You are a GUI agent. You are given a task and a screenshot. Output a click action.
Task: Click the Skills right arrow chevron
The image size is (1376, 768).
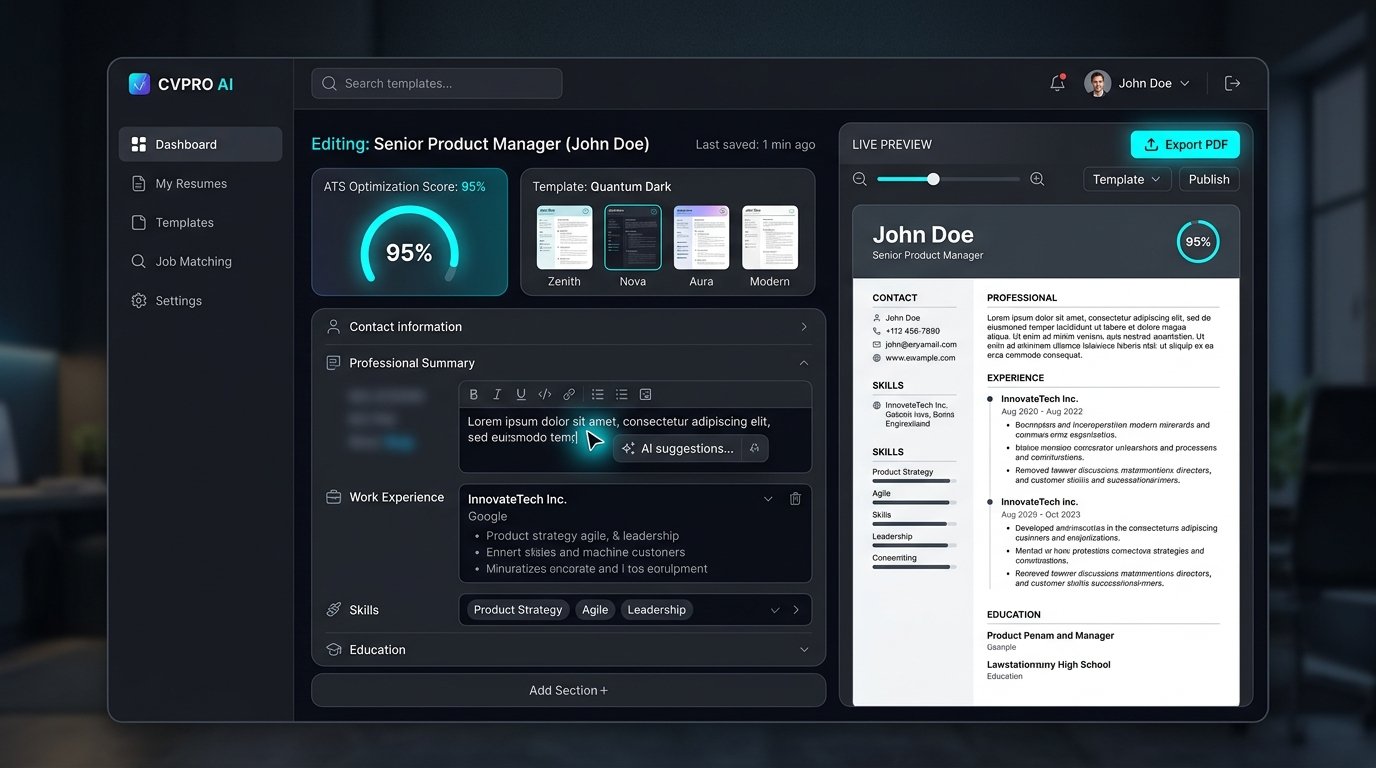click(796, 610)
